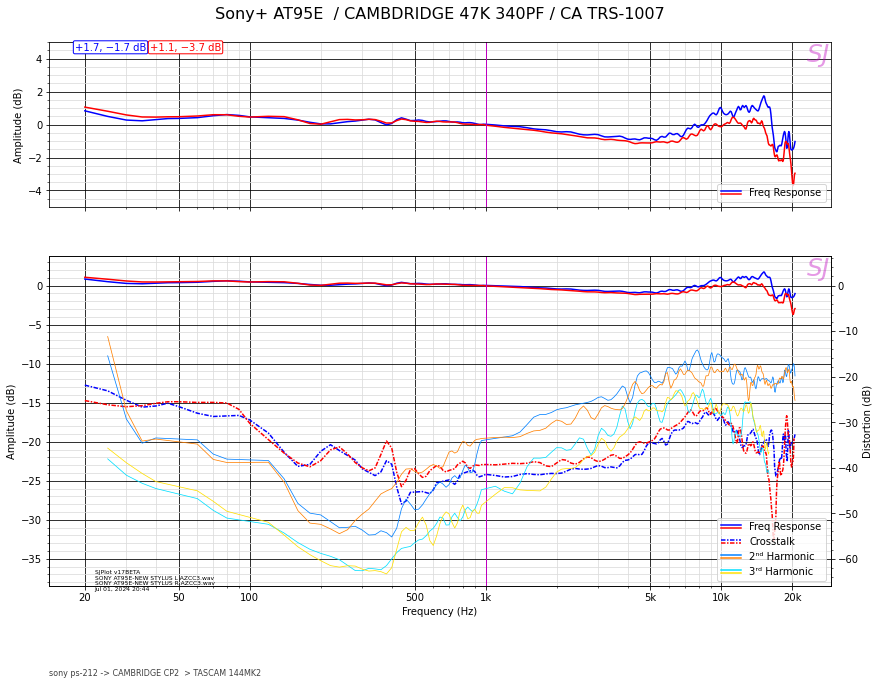The height and width of the screenshot is (685, 879).
Task: Click the "500" tick on the frequency axis
Action: tap(415, 598)
